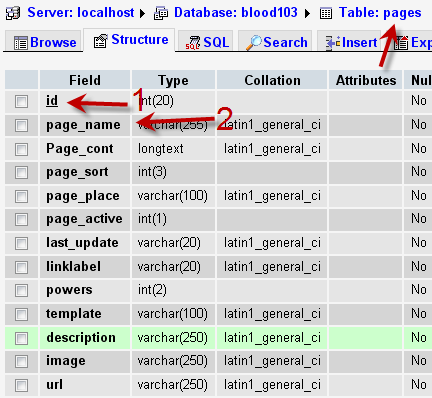Click the database icon beside blood103
Screen dimensions: 432x398
(x=161, y=13)
